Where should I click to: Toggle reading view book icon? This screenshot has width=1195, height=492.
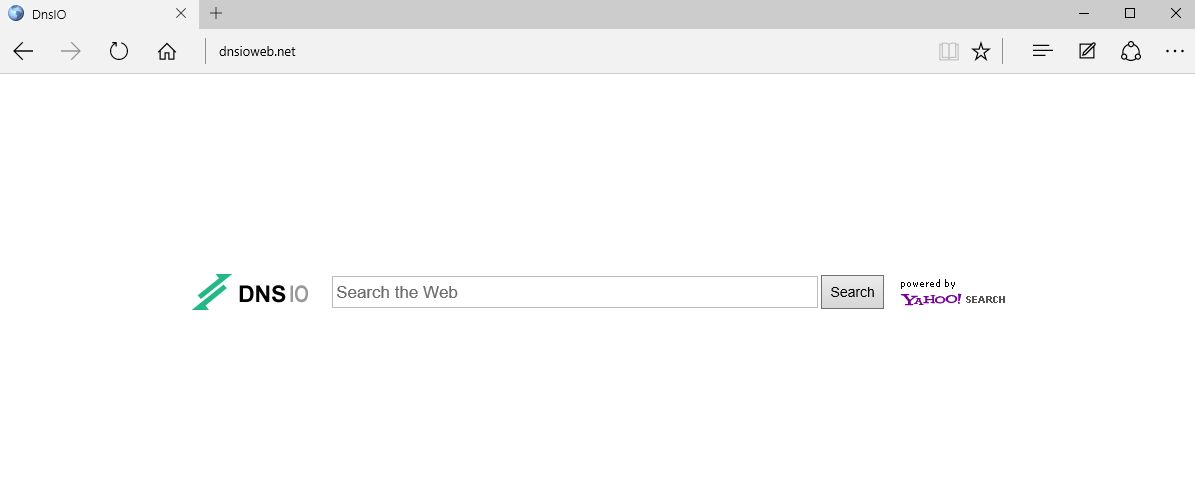click(x=948, y=51)
